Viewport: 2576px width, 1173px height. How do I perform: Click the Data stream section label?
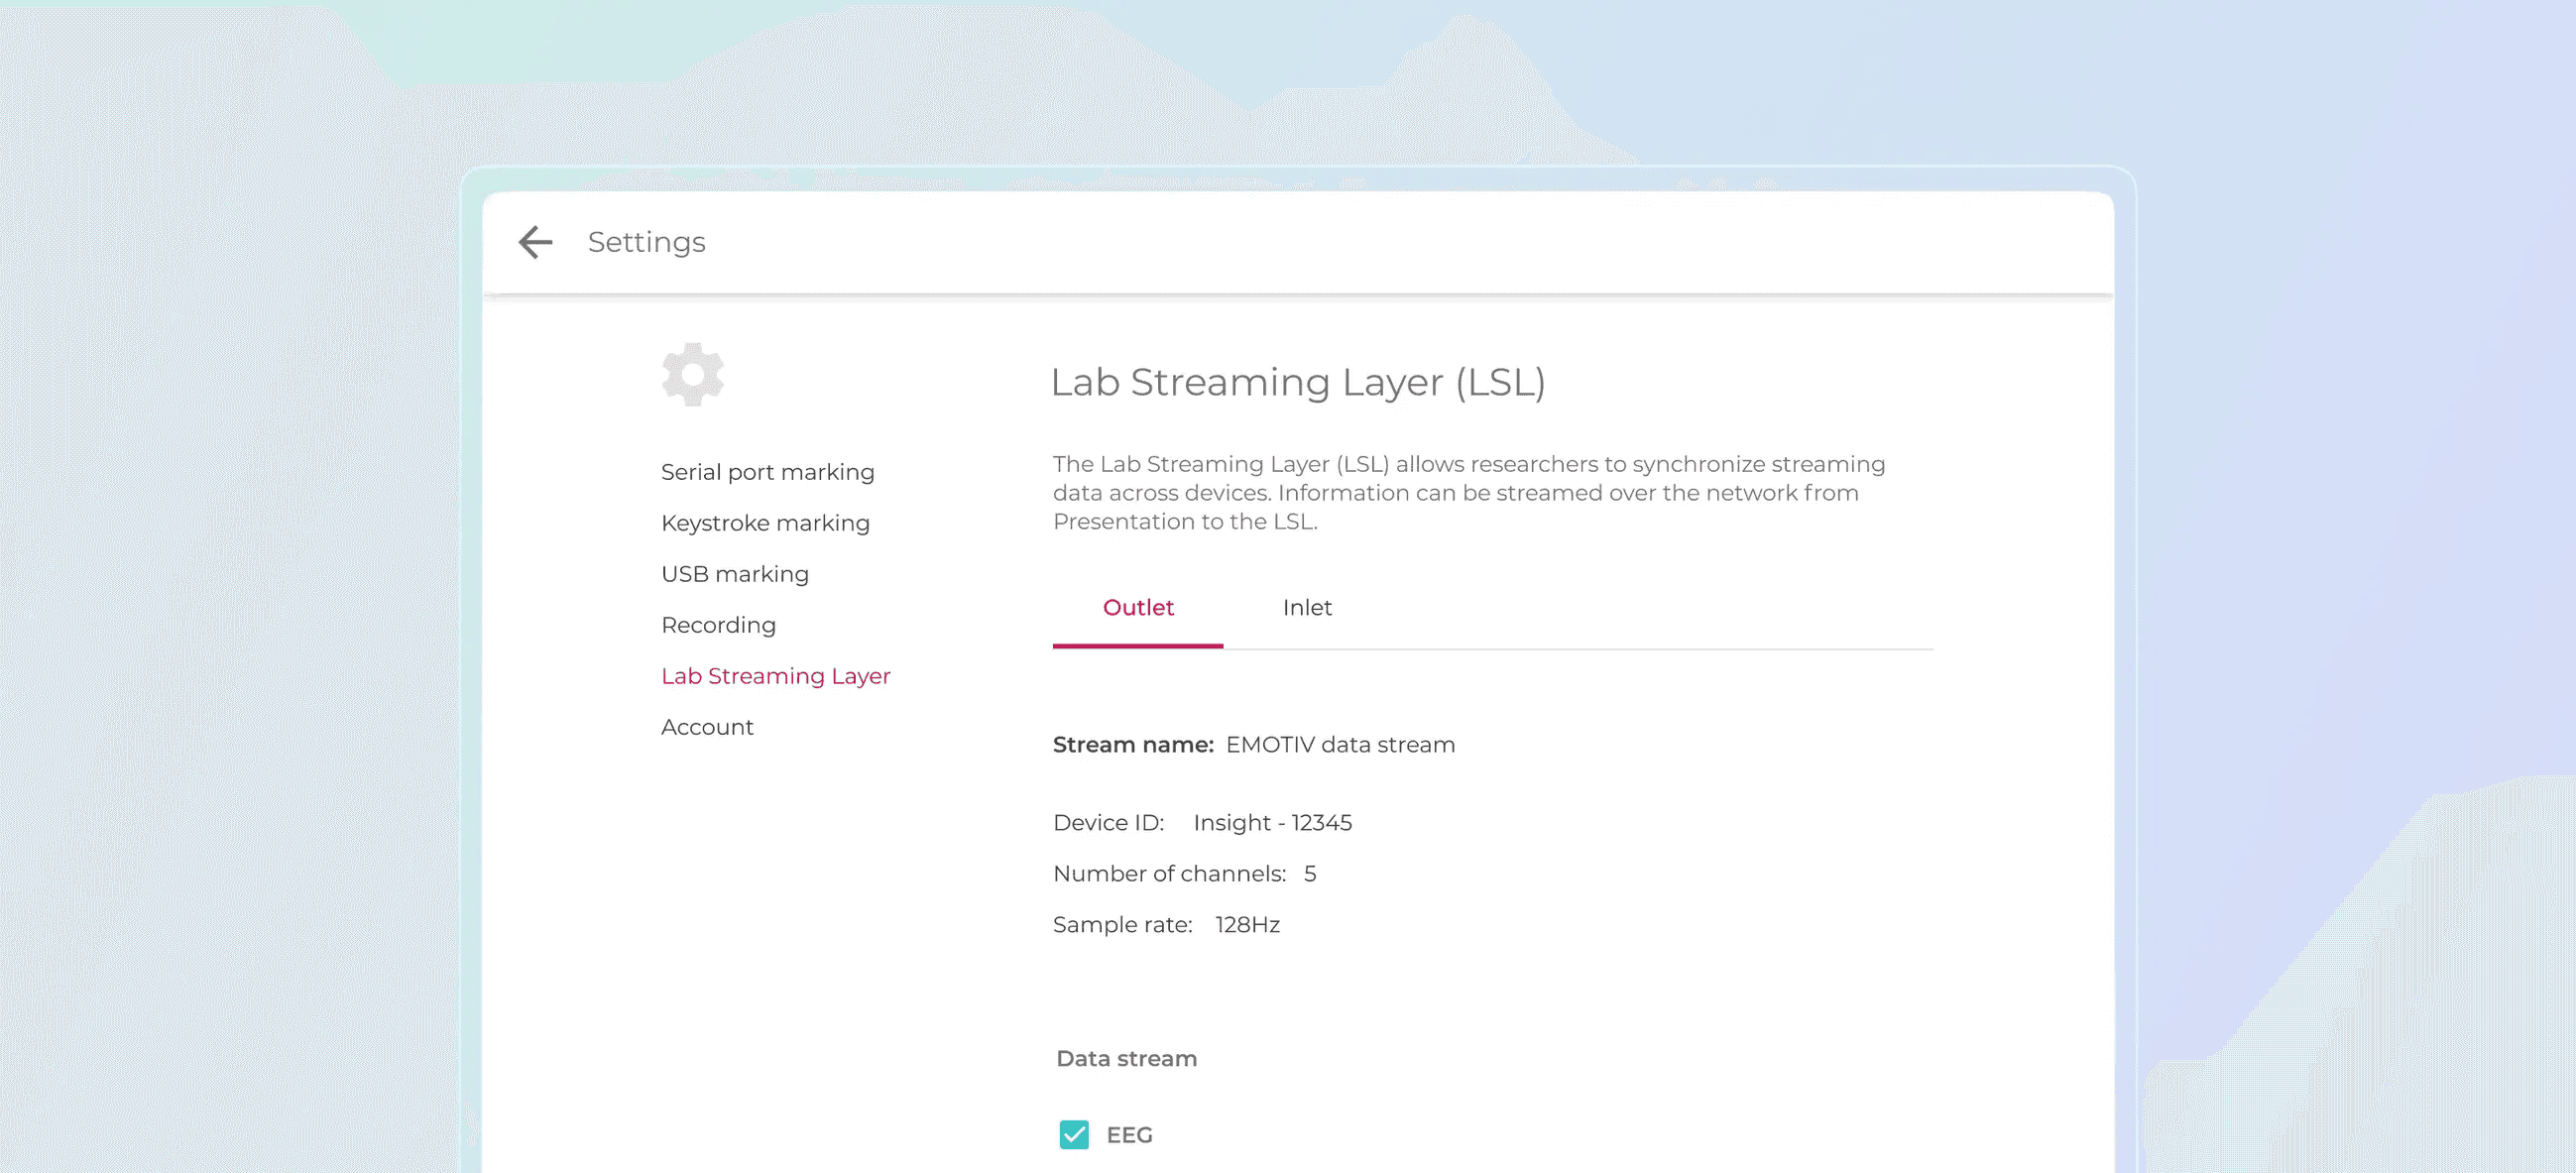[1126, 1058]
